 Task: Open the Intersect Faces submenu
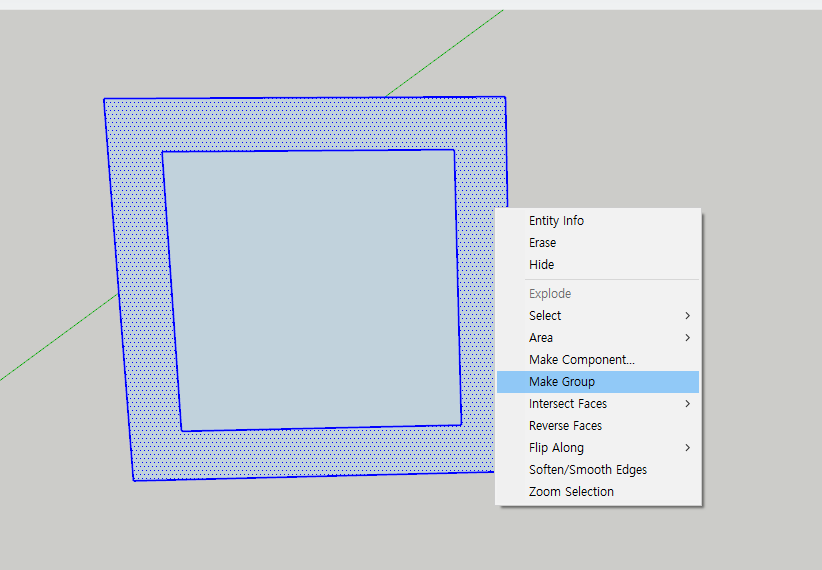[598, 404]
